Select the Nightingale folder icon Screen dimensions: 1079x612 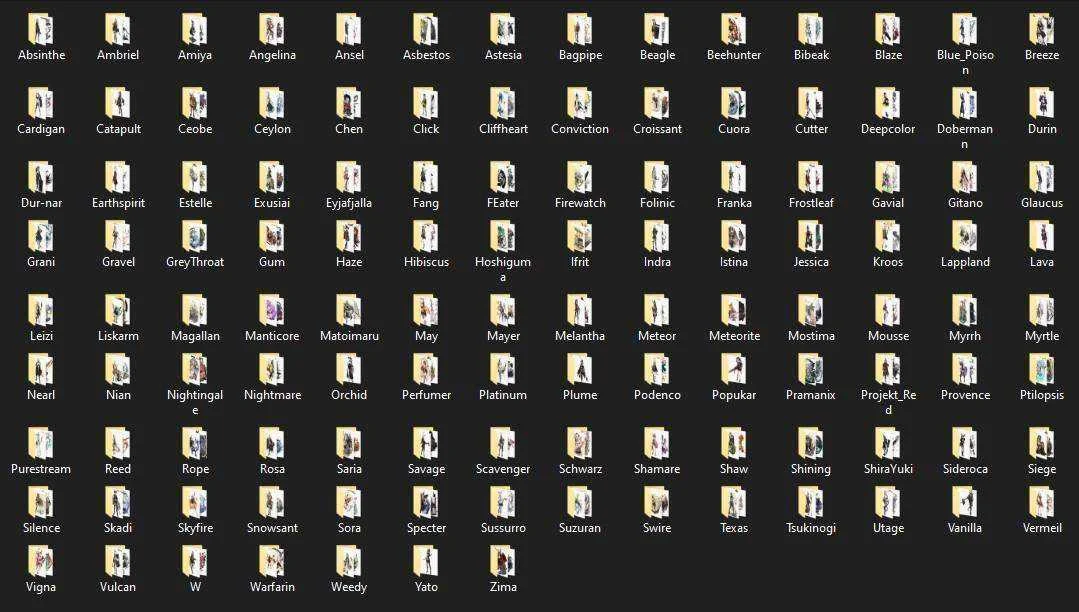pyautogui.click(x=195, y=370)
